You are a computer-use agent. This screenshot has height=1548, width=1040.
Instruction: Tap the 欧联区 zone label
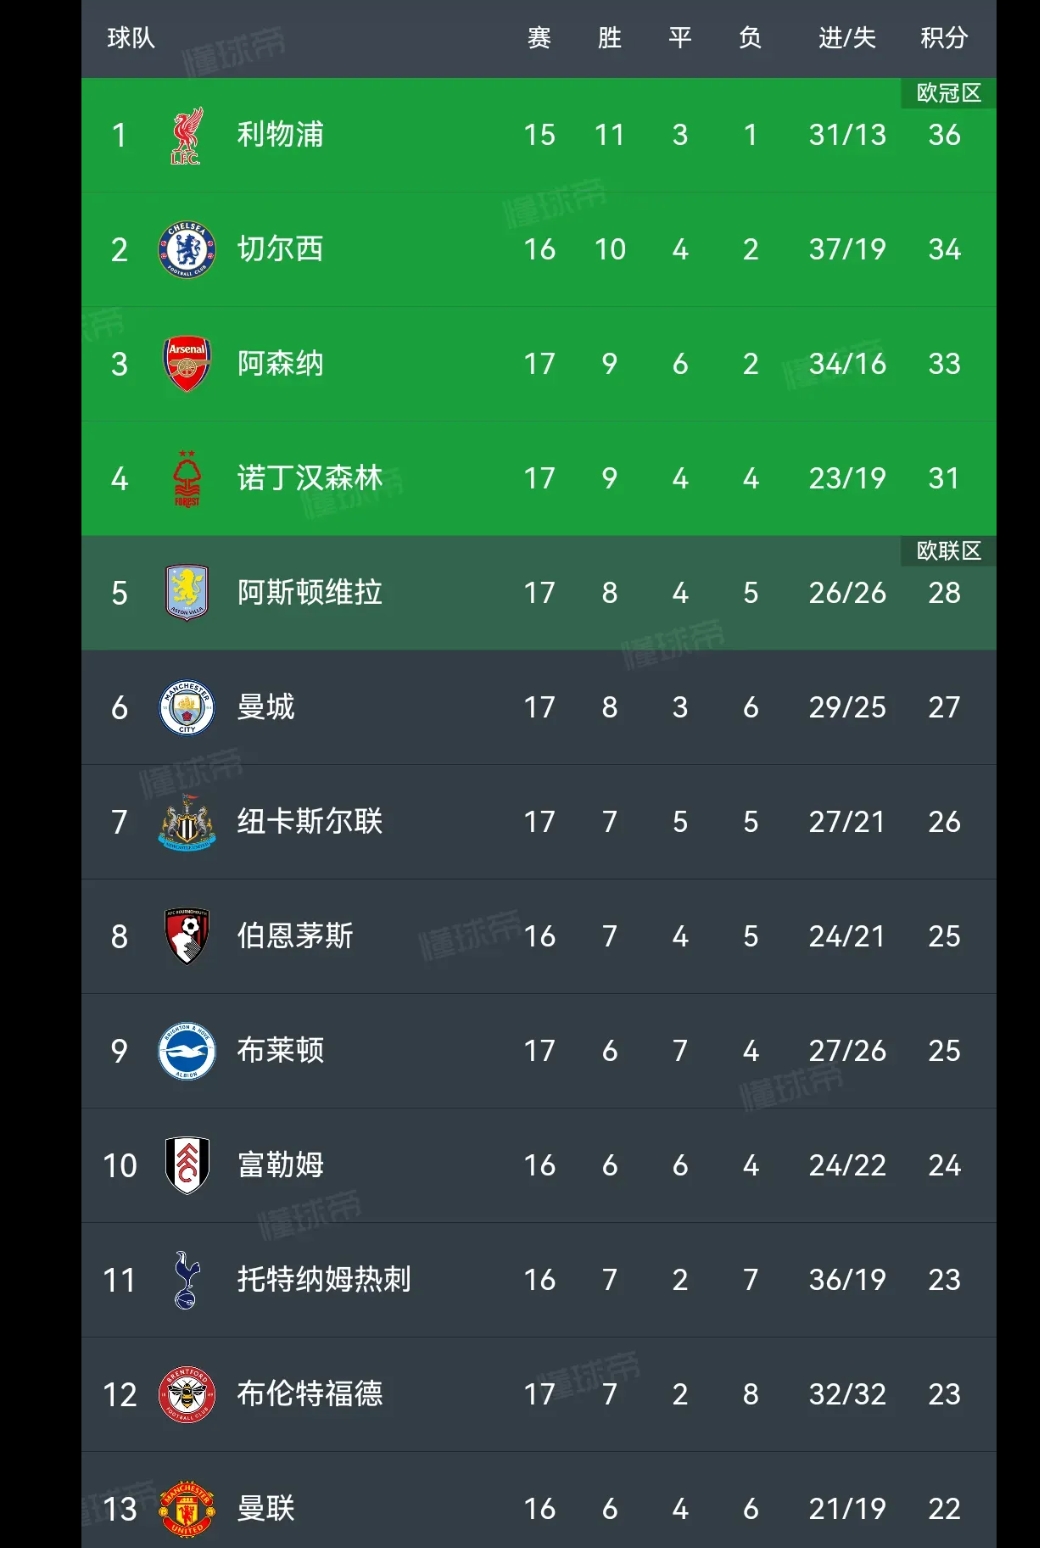click(949, 551)
